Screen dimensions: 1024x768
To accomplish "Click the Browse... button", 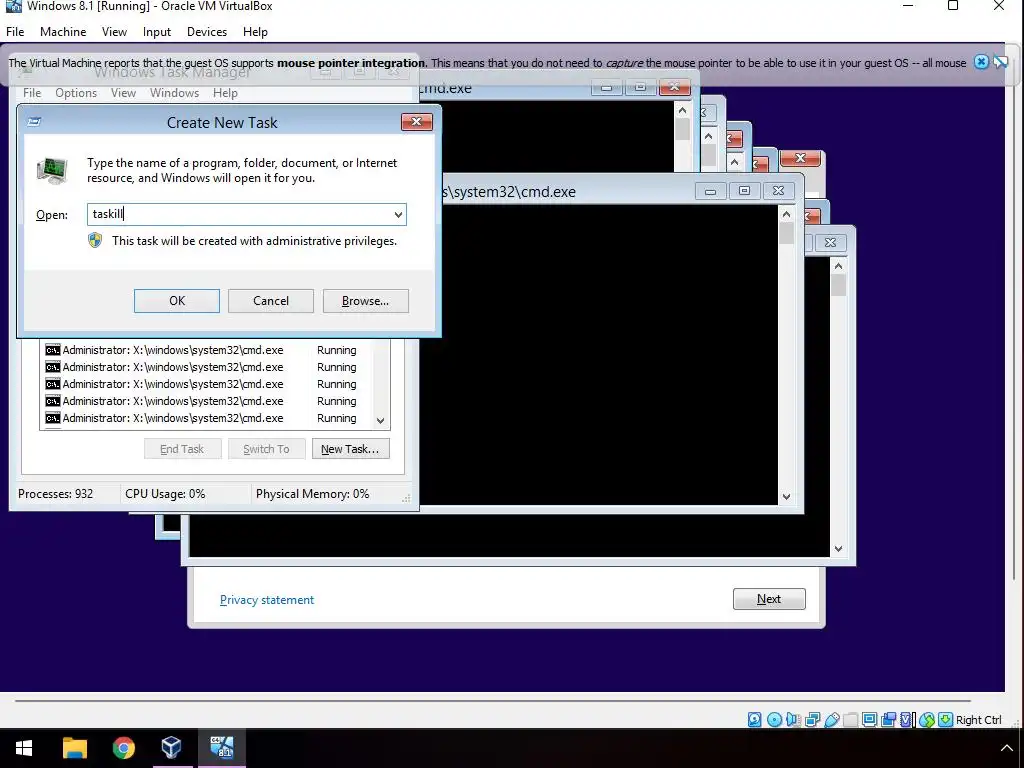I will click(x=366, y=301).
